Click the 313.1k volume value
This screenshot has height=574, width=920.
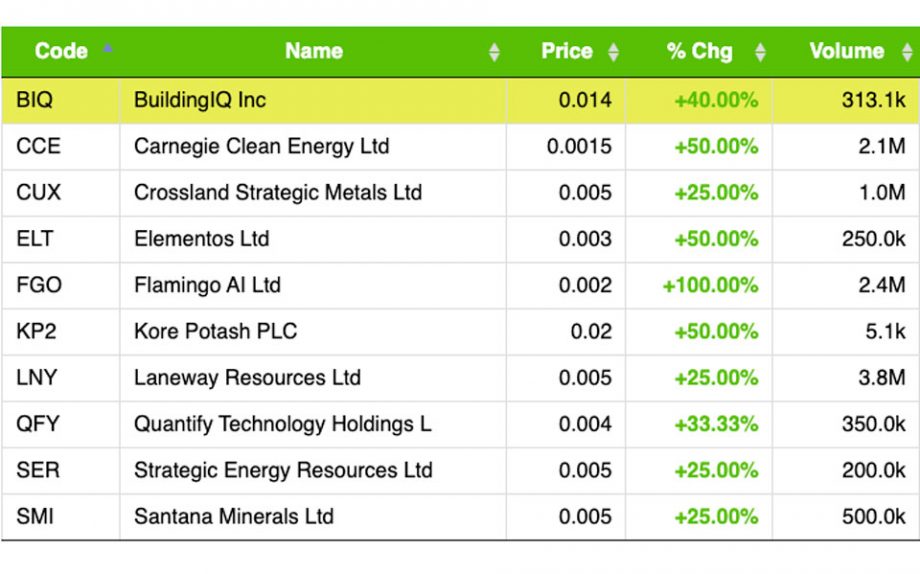pyautogui.click(x=874, y=100)
